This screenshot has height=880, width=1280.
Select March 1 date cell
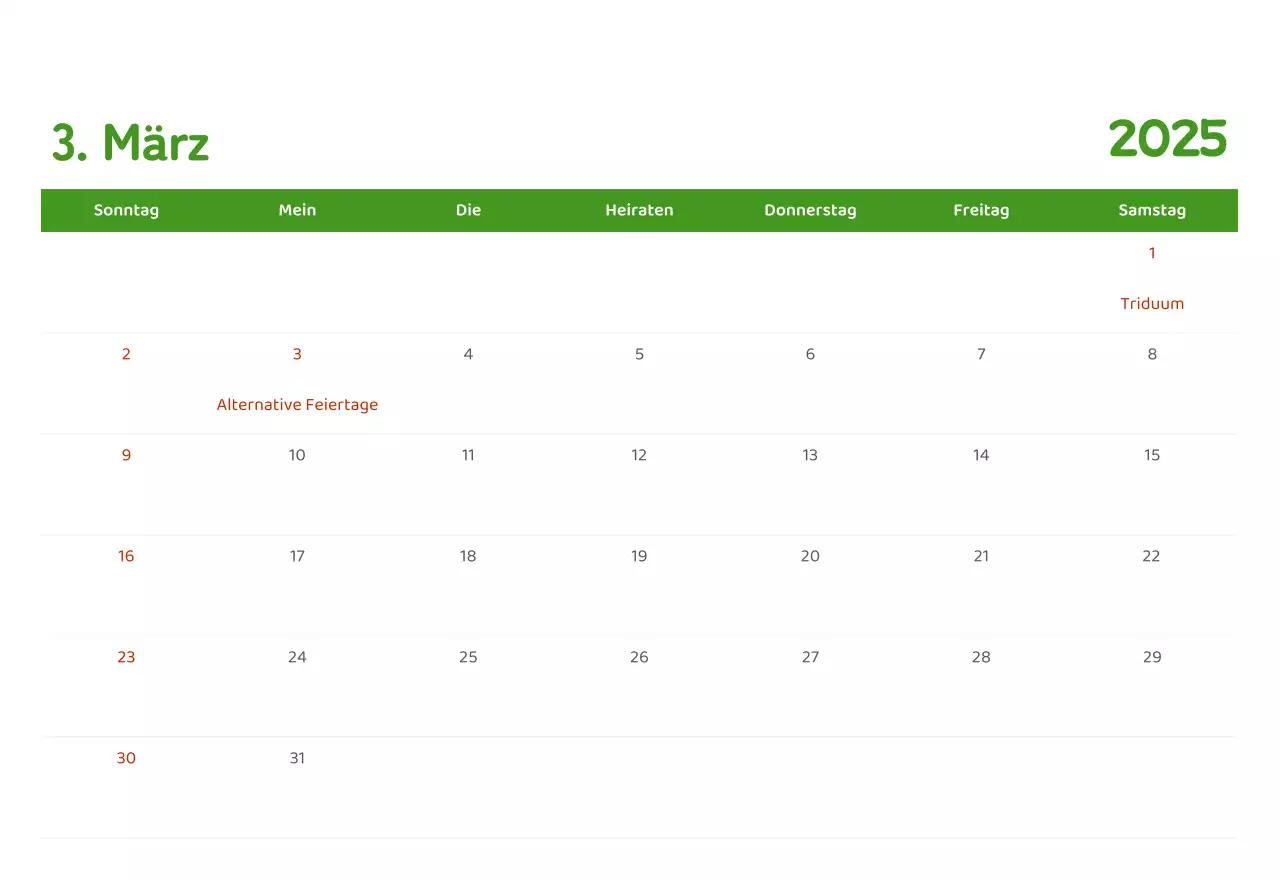tap(1152, 253)
